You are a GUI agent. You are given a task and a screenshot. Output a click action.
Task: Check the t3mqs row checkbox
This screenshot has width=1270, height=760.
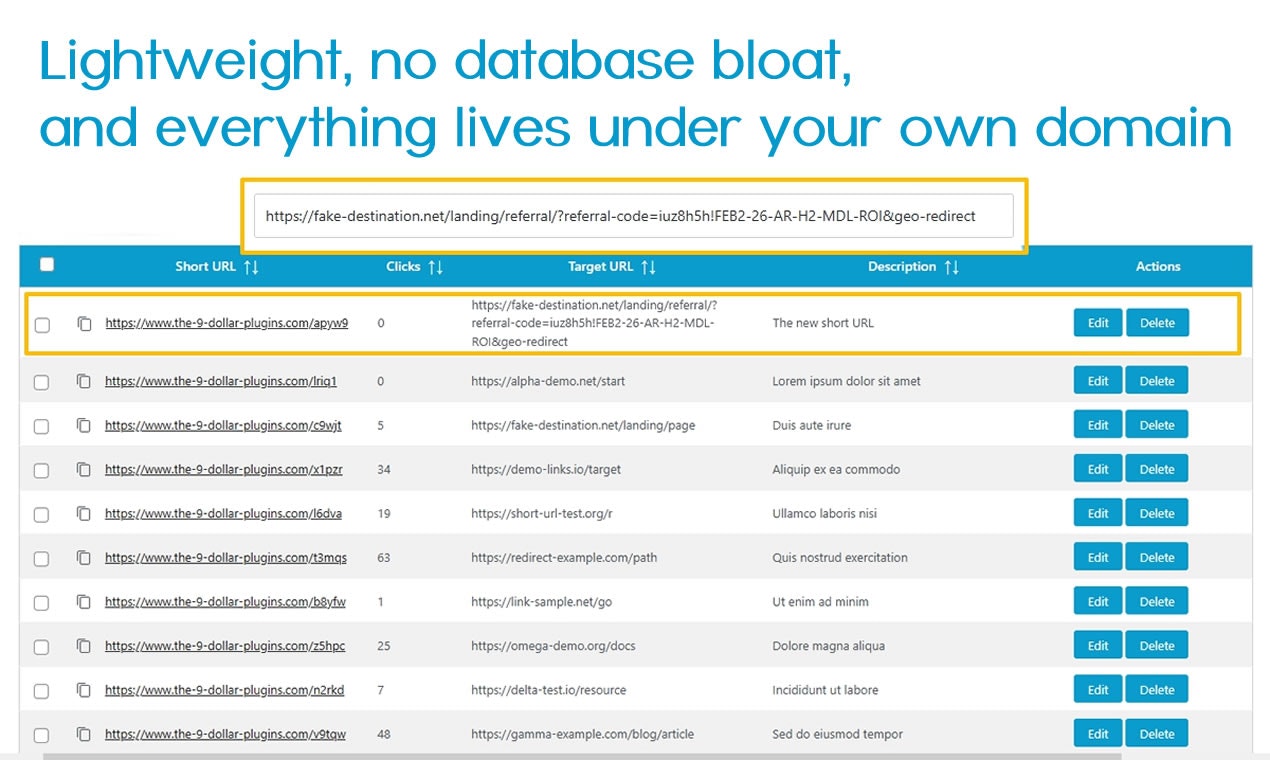tap(42, 559)
